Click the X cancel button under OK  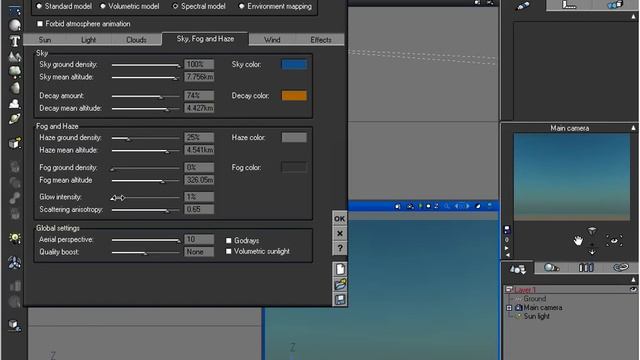pos(340,233)
